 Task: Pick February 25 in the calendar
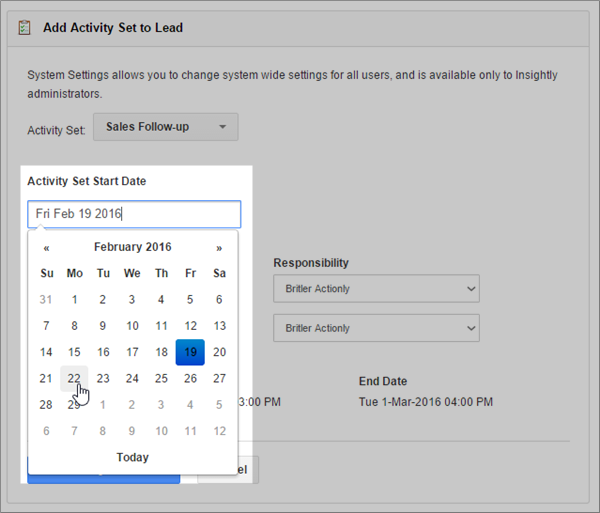pyautogui.click(x=161, y=378)
